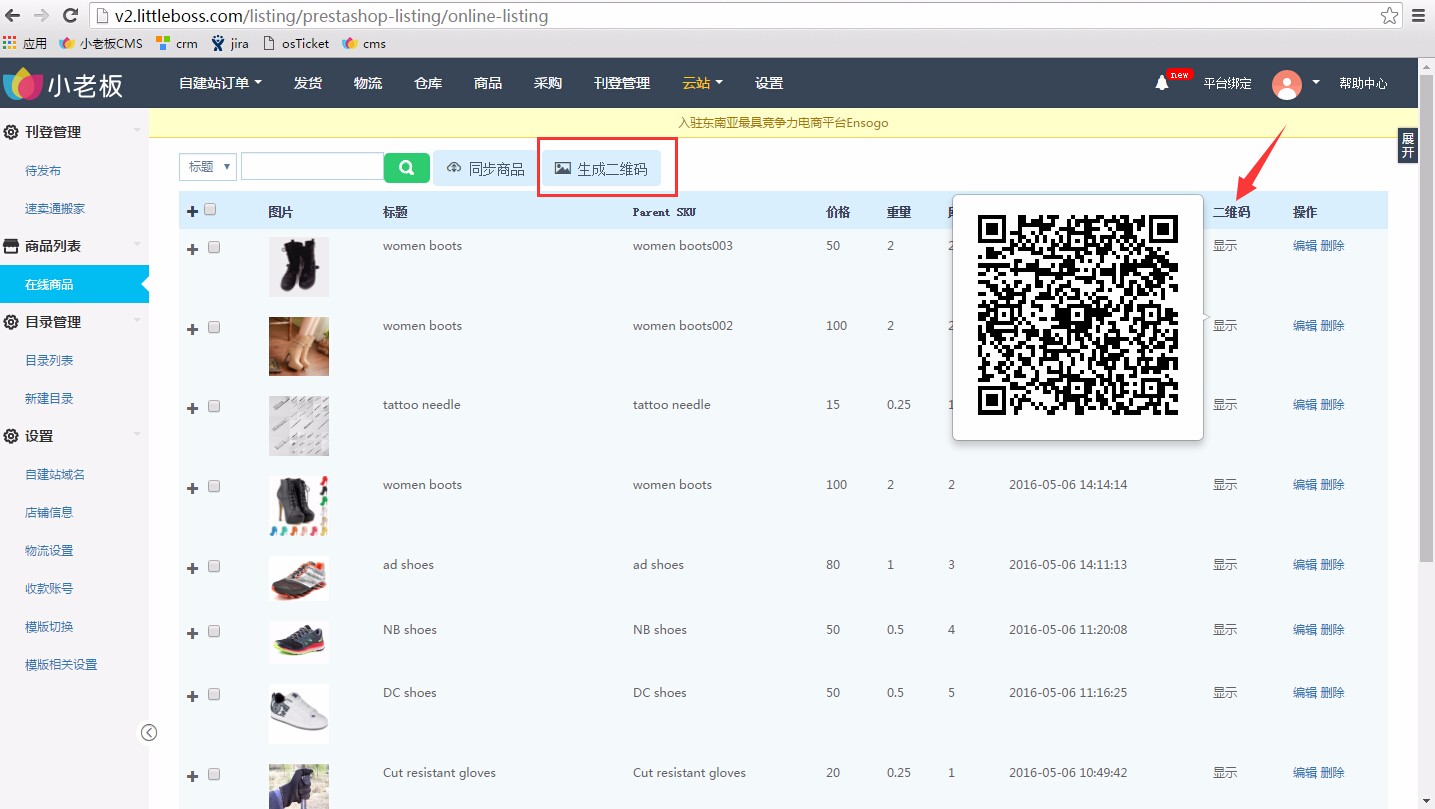Tick the checkbox for ad shoes
Screen dimensions: 1435x809
[214, 567]
